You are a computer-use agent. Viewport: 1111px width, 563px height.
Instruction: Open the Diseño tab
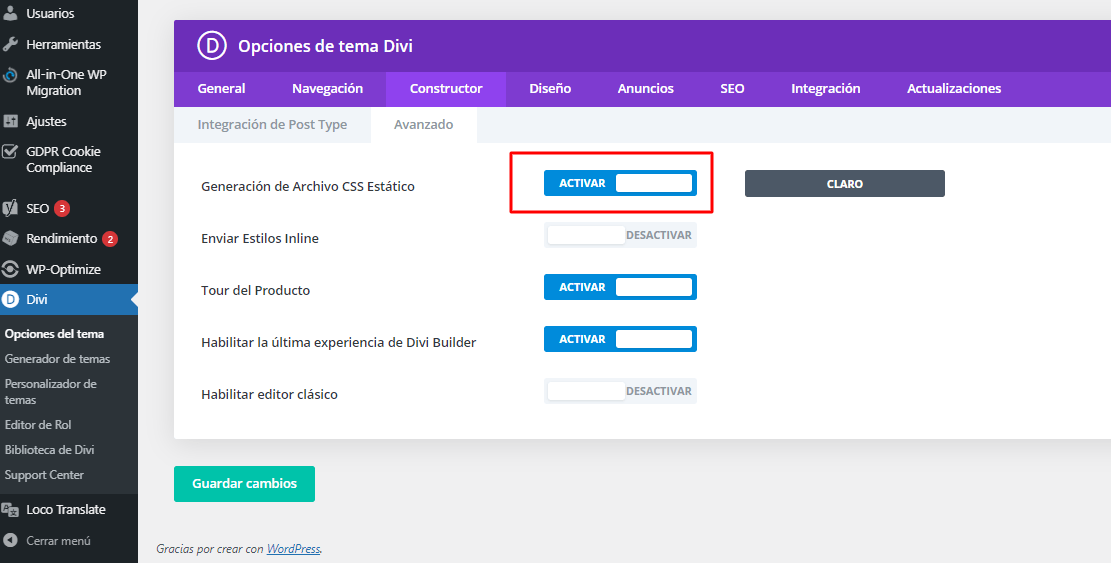tap(550, 89)
